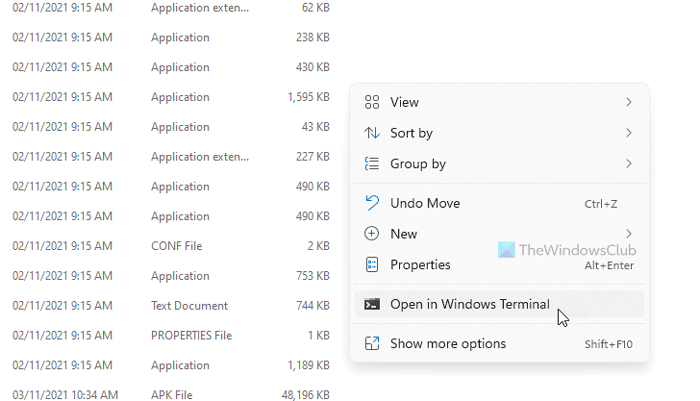Screen dimensions: 700x401
Task: Click the Windows Terminal icon
Action: 372,305
